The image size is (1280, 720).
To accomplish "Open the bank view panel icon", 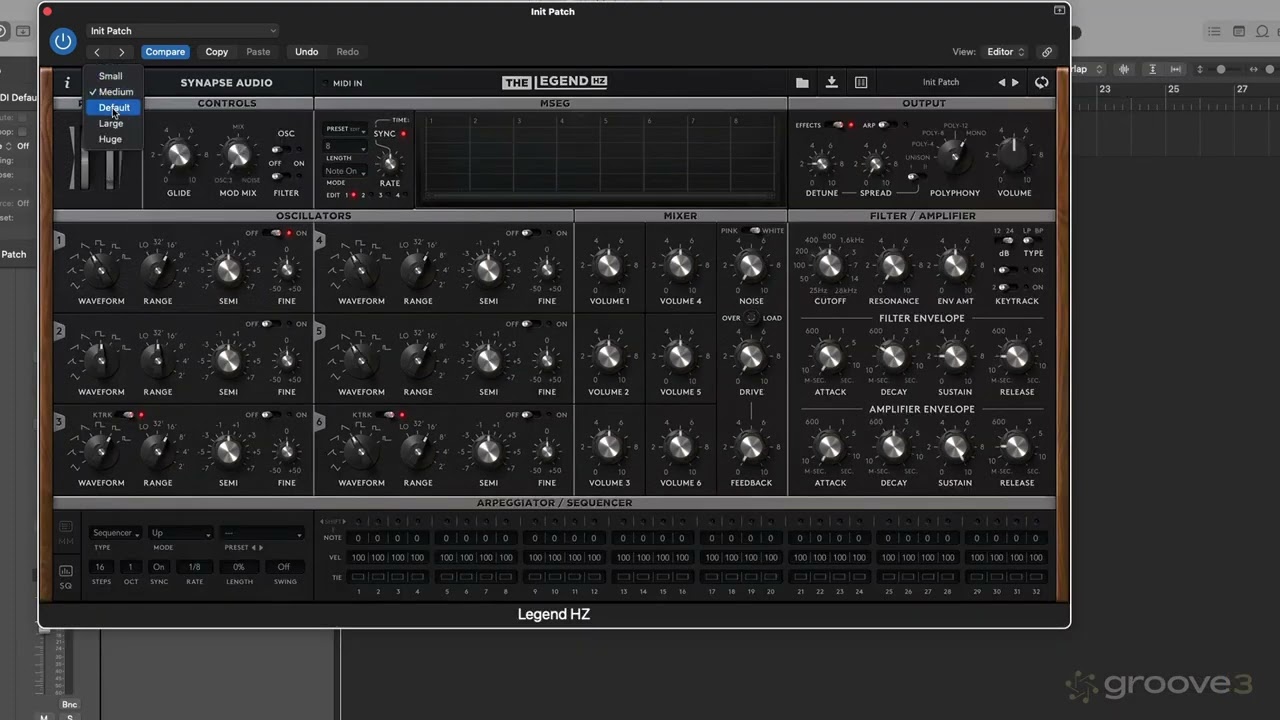I will (x=861, y=83).
